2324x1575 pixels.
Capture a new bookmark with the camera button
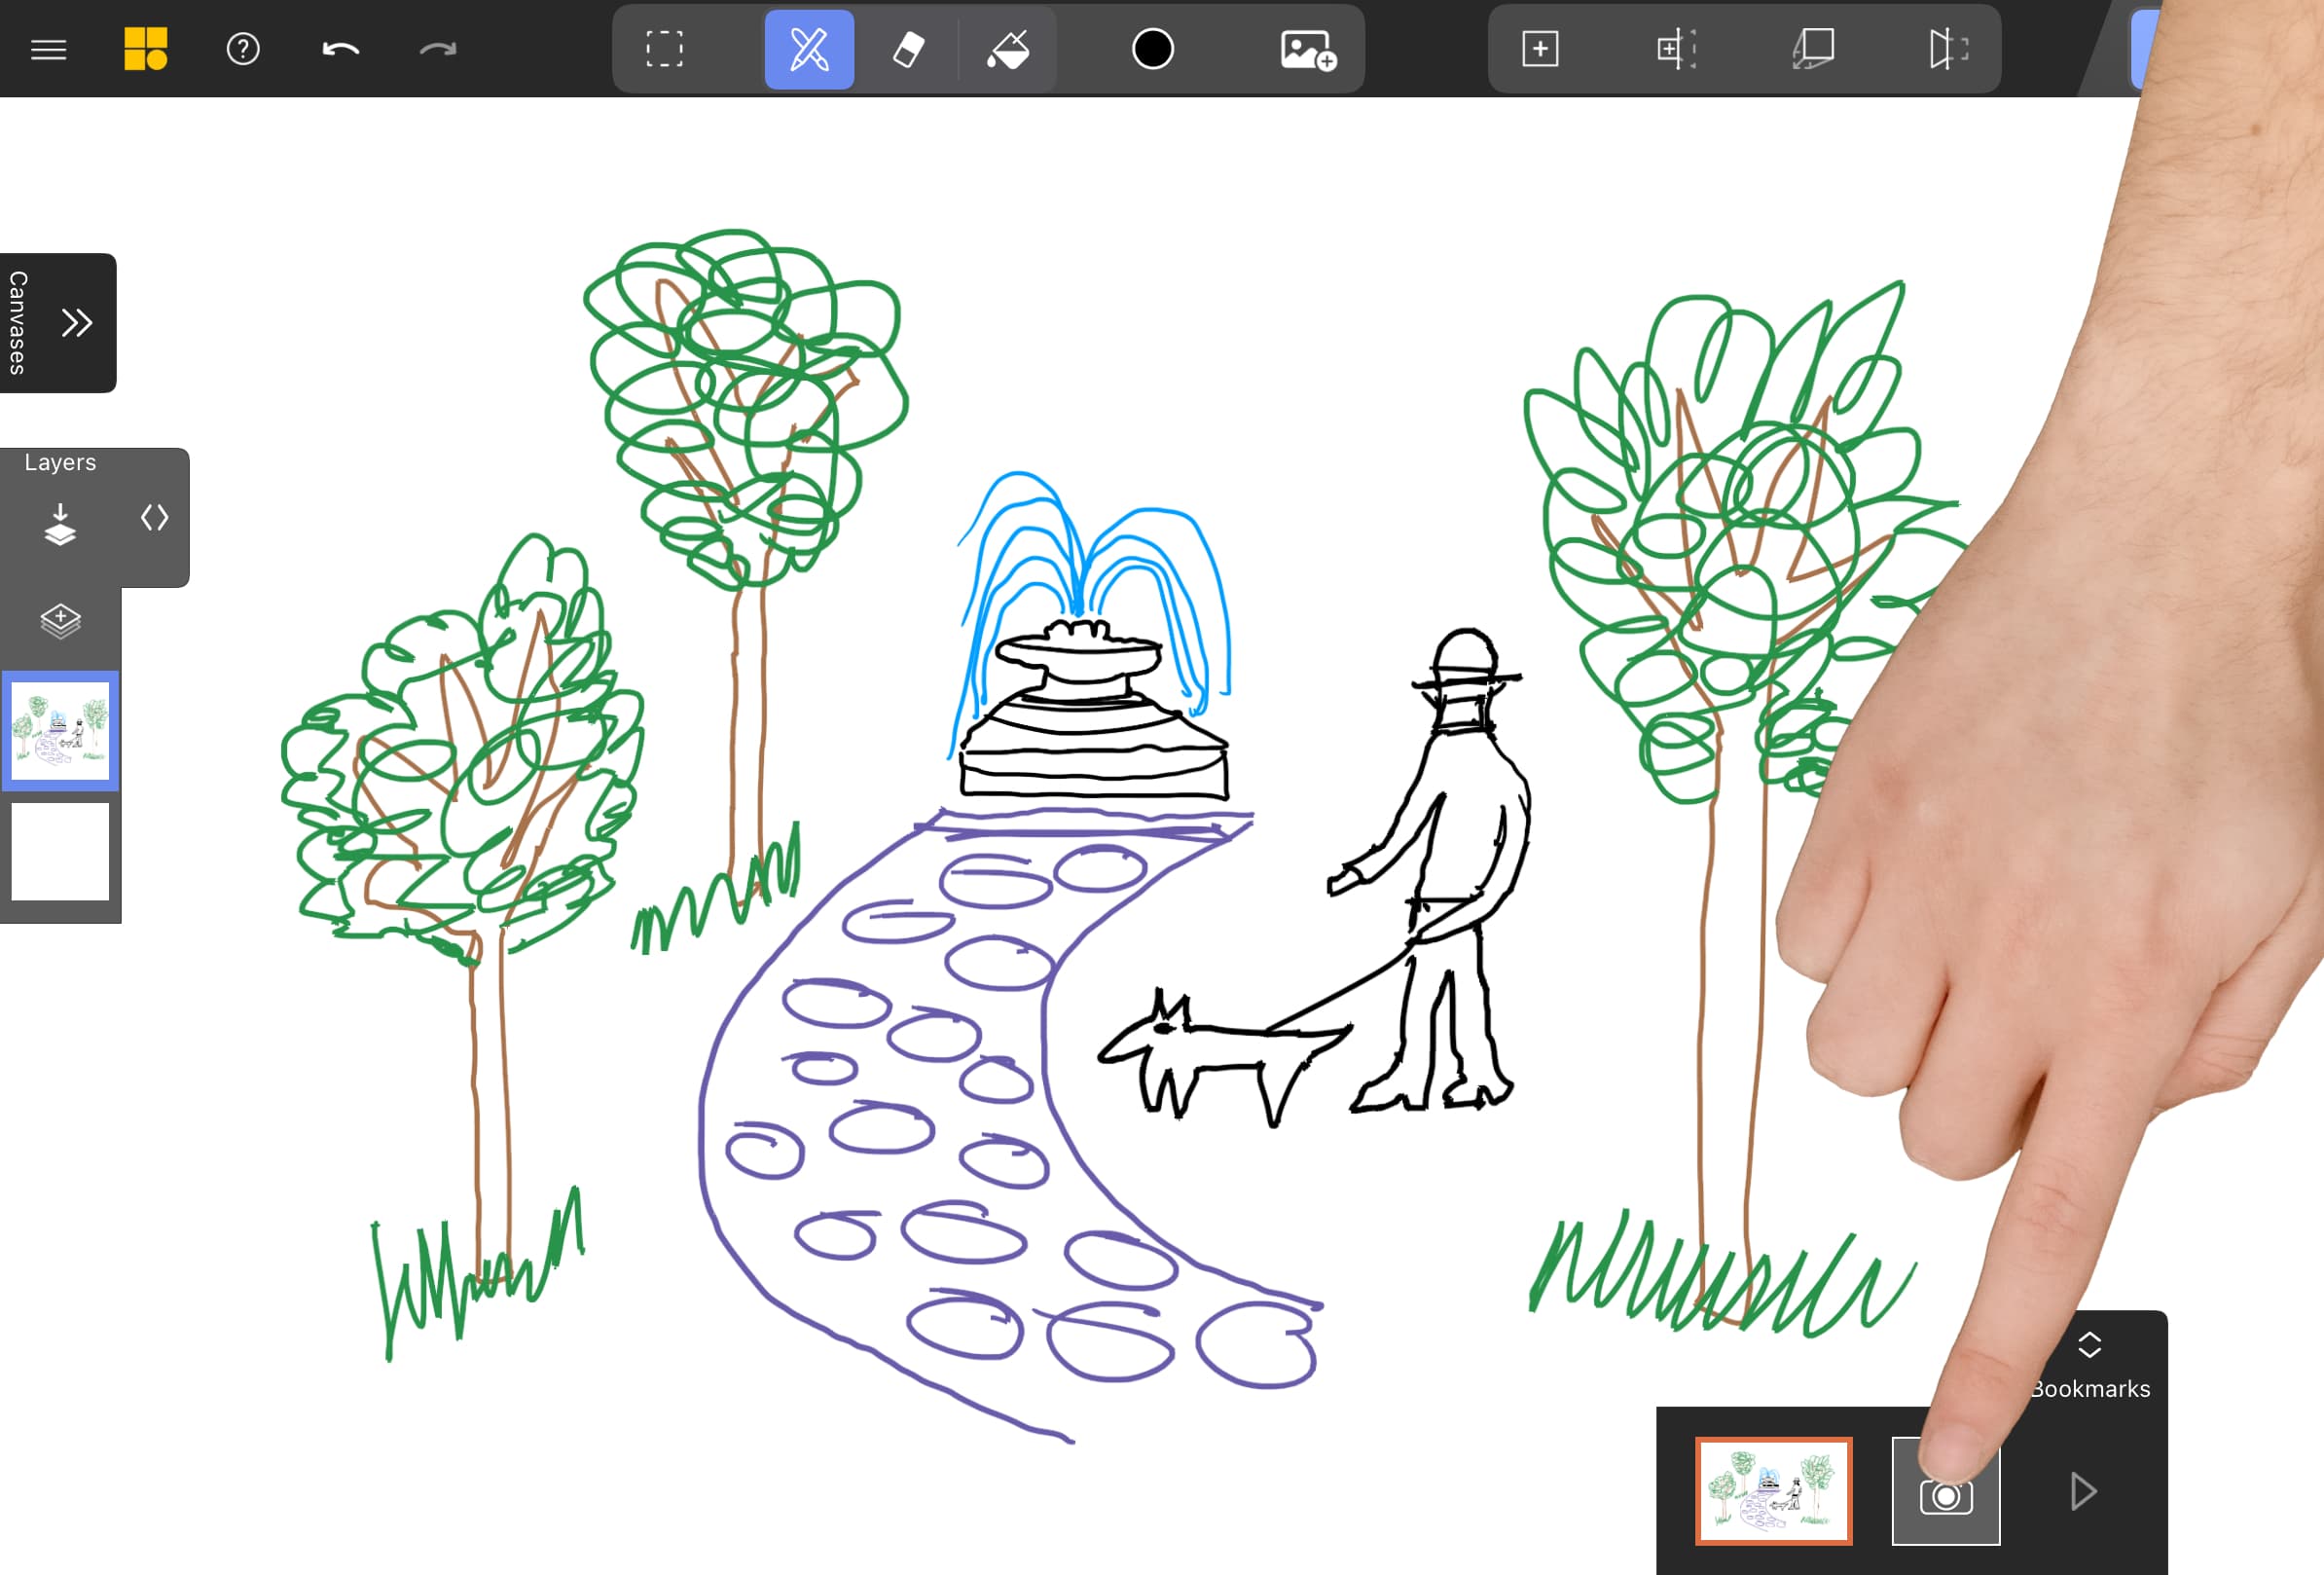click(1946, 1494)
